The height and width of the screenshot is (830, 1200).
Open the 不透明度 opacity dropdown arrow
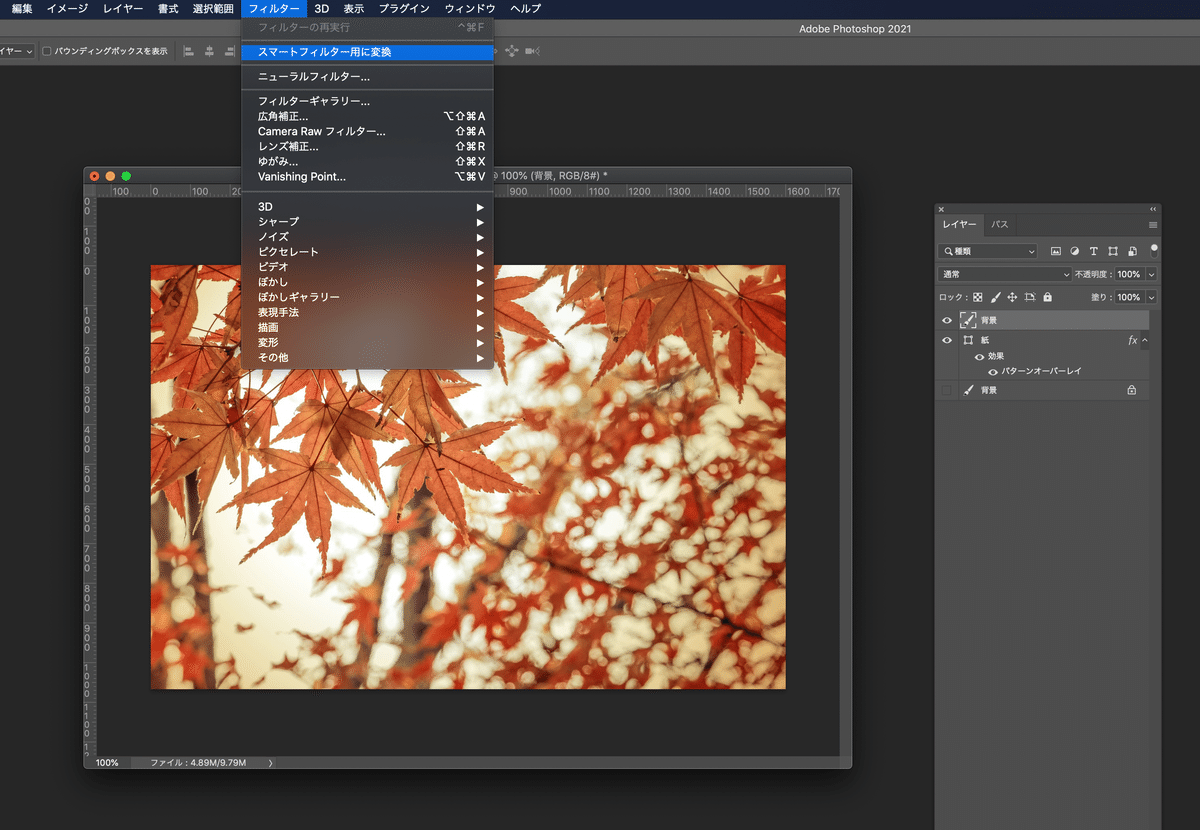tap(1151, 274)
